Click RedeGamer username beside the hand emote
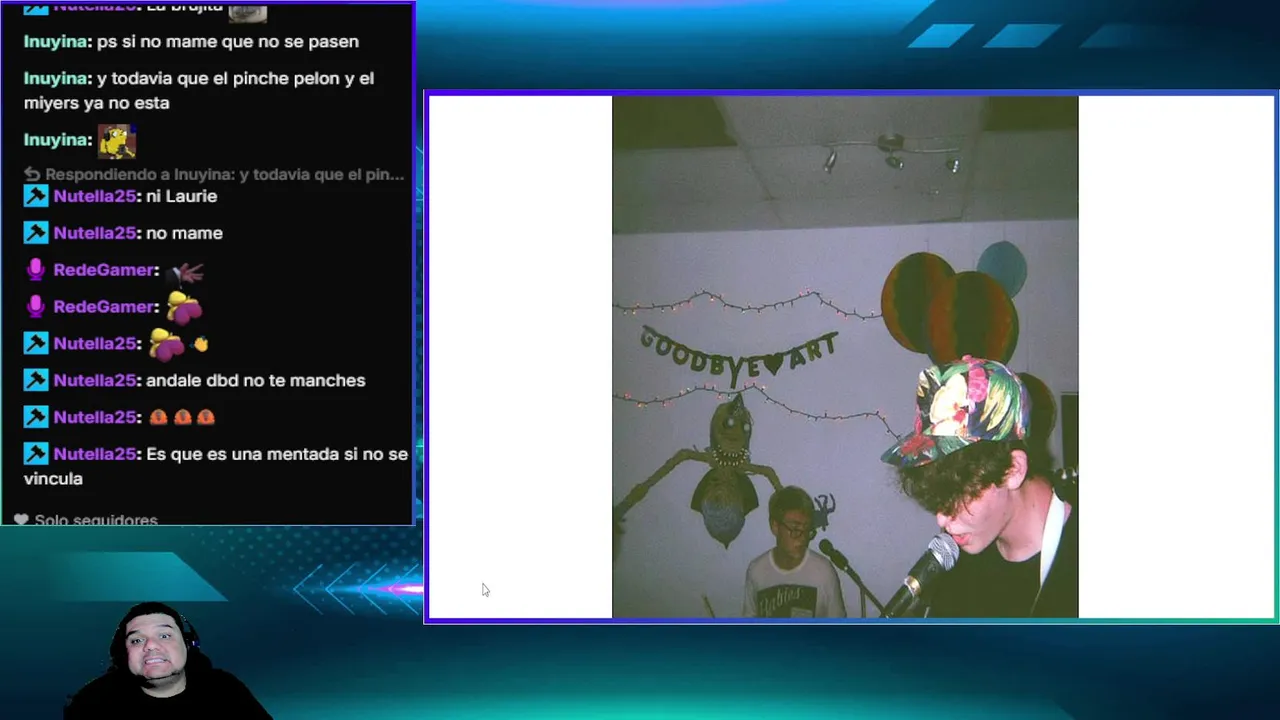Image resolution: width=1280 pixels, height=720 pixels. 104,270
